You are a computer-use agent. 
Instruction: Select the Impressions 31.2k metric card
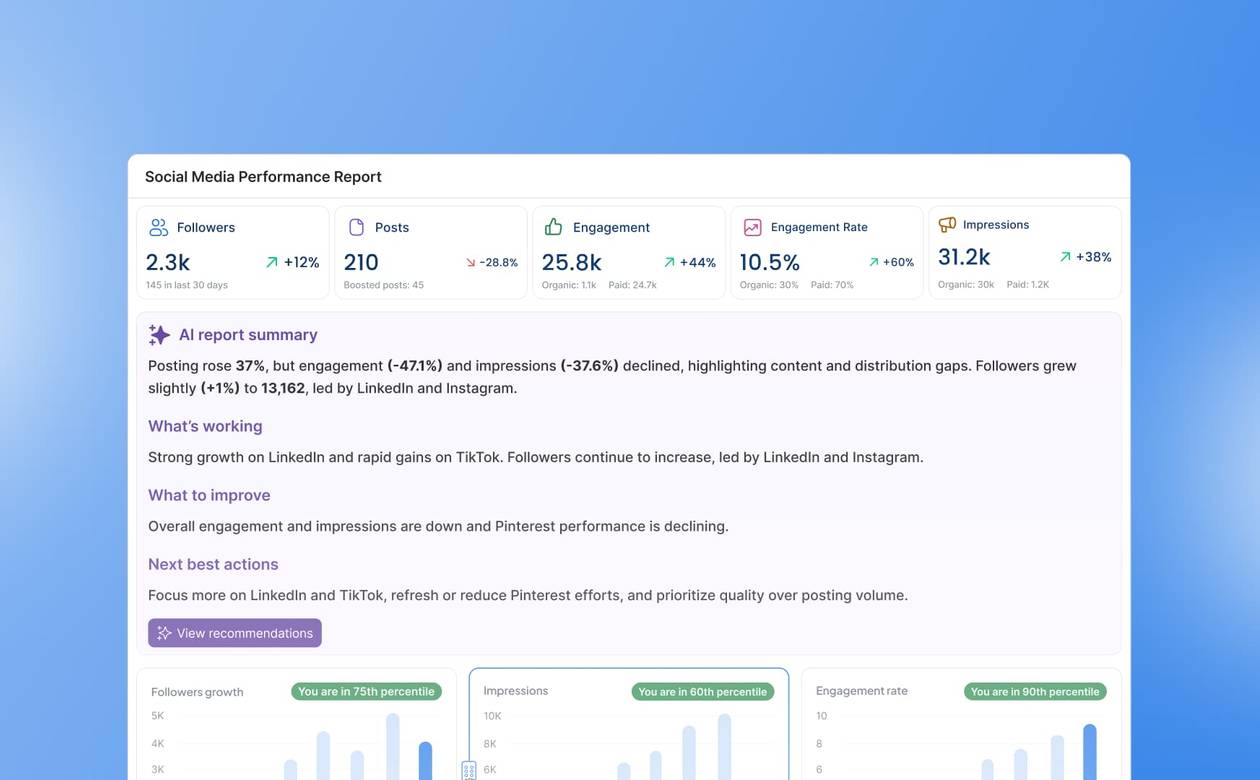click(x=1025, y=253)
